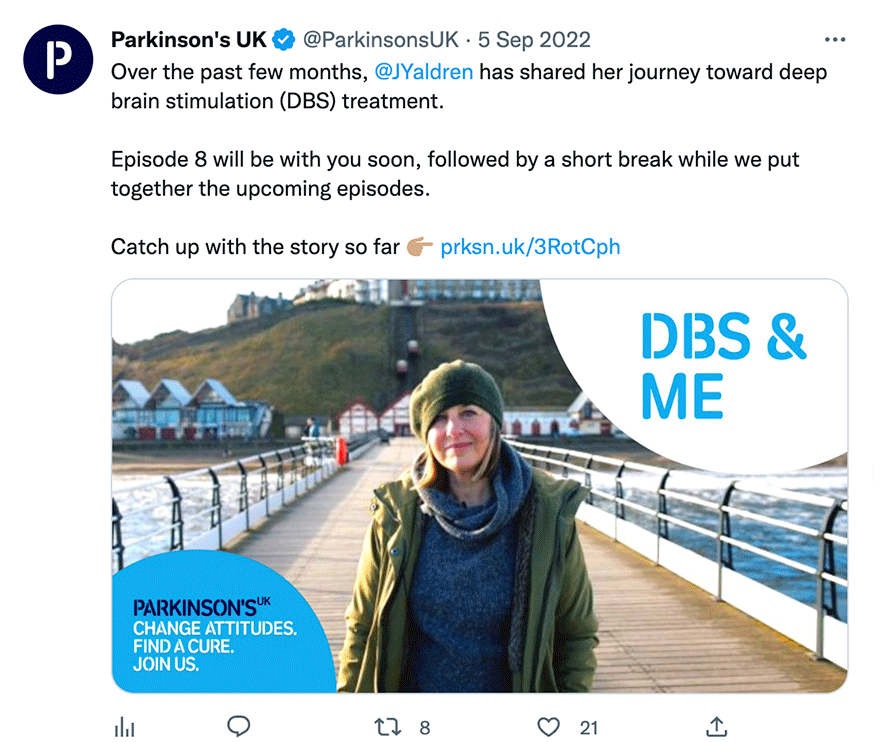Open the share tweet icon
Screen dimensions: 886x742
tap(716, 727)
